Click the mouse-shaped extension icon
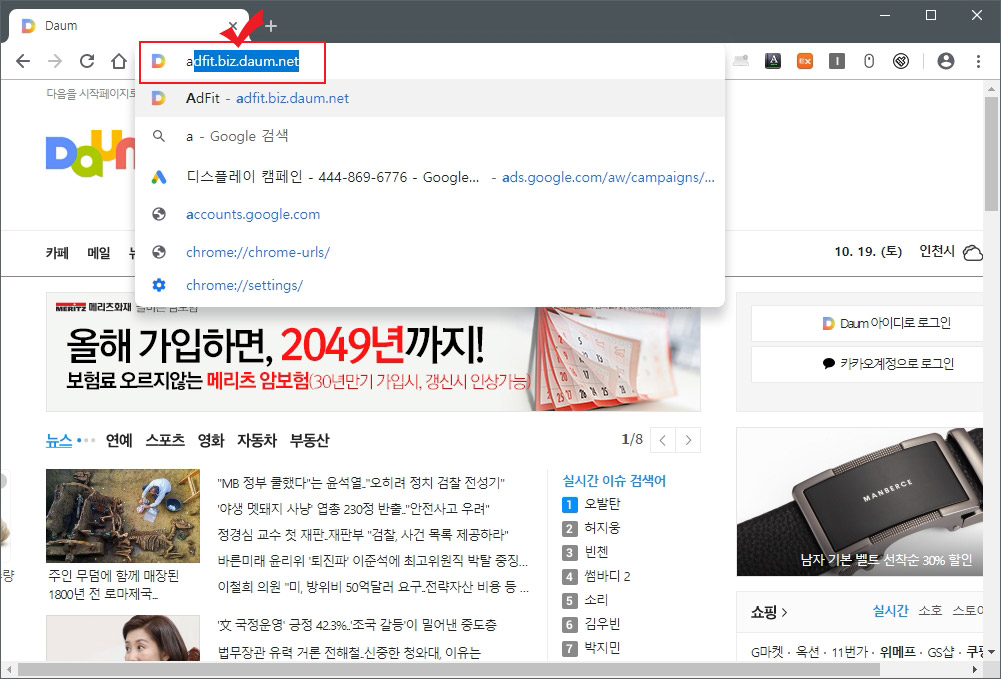Screen dimensions: 1001x679 click(x=869, y=61)
